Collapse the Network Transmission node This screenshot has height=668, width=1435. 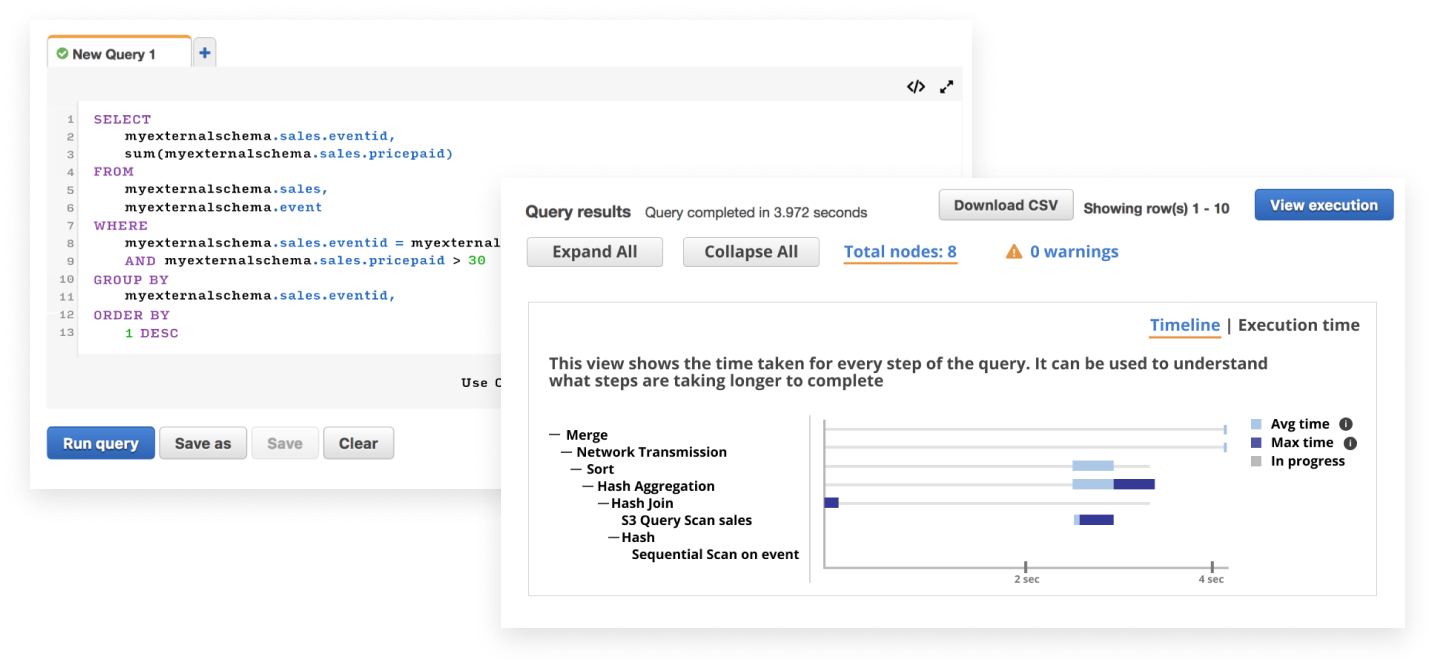566,452
